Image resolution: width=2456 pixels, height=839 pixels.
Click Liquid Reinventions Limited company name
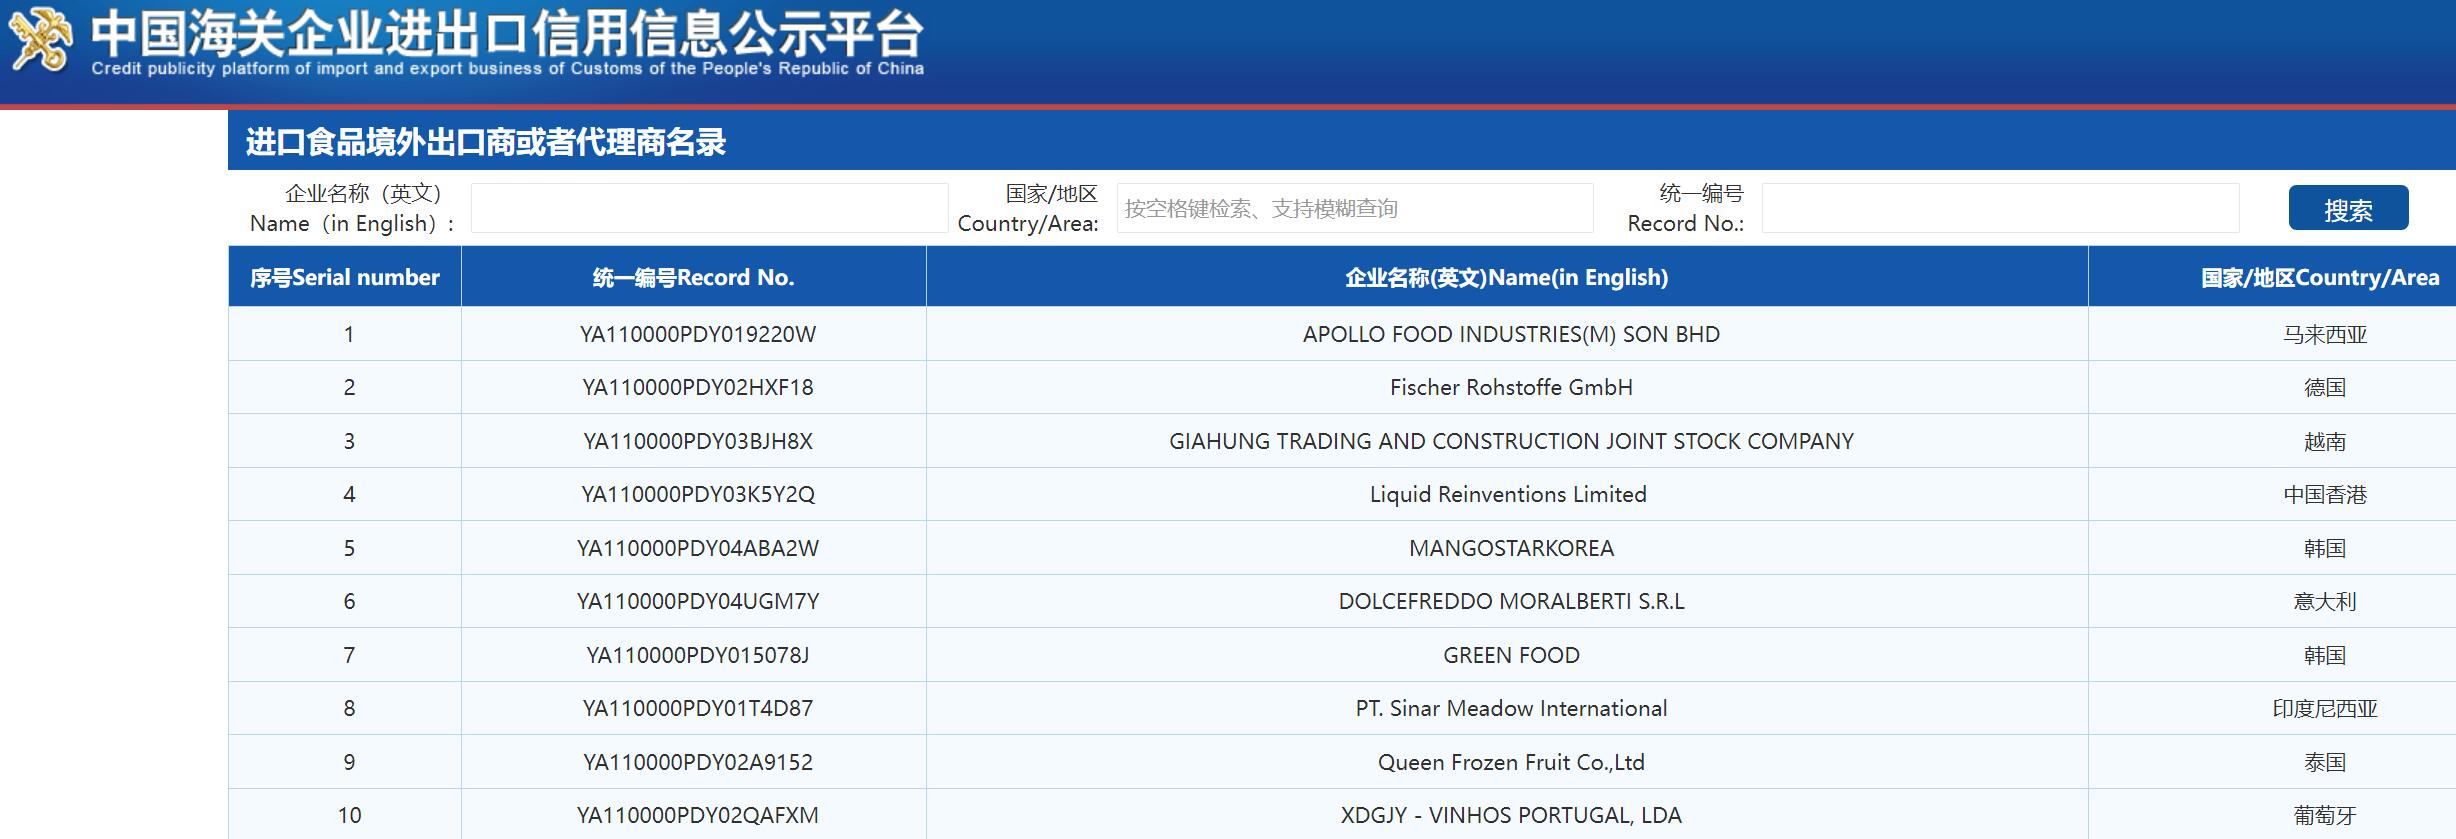click(x=1508, y=494)
